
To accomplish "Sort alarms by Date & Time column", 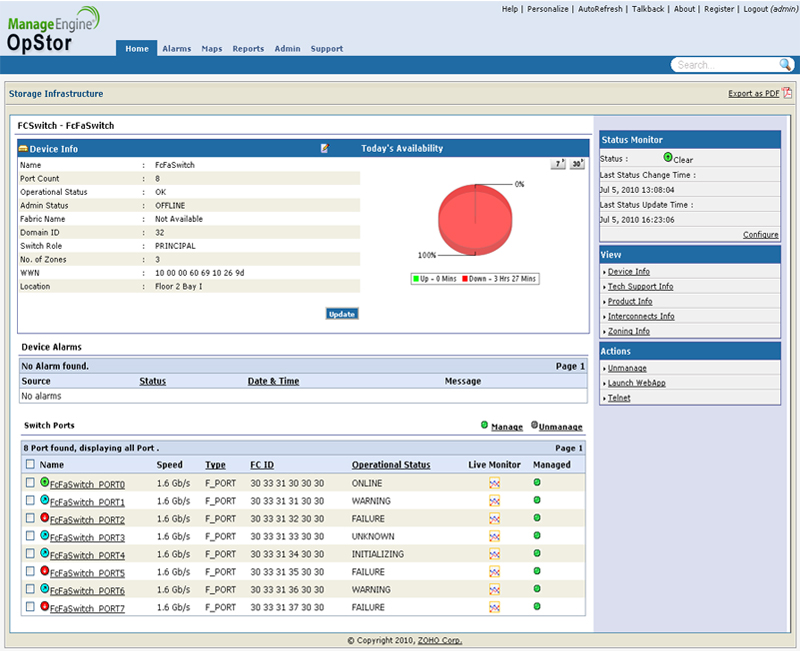I will point(273,381).
